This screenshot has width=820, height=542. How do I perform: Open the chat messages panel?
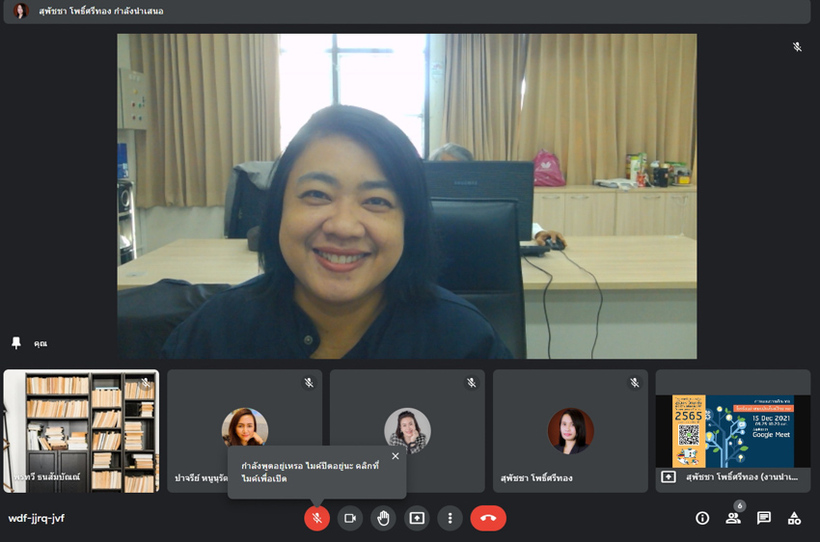click(x=764, y=518)
